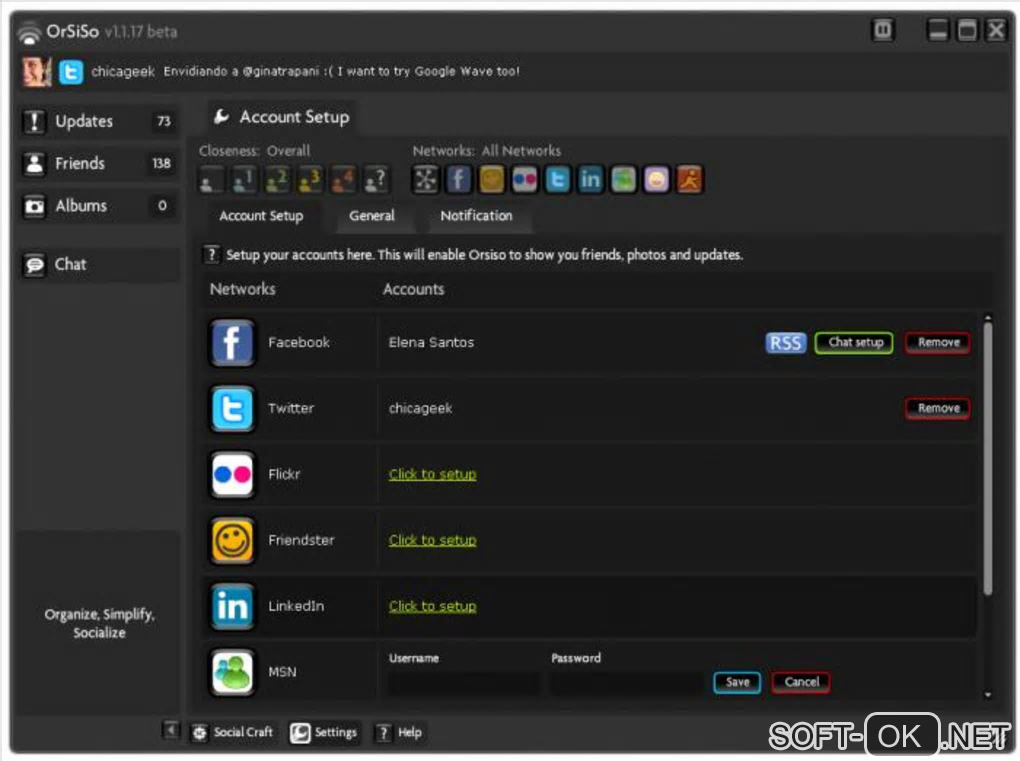Click the large MSN icon in the list
This screenshot has width=1020, height=761.
tap(232, 673)
